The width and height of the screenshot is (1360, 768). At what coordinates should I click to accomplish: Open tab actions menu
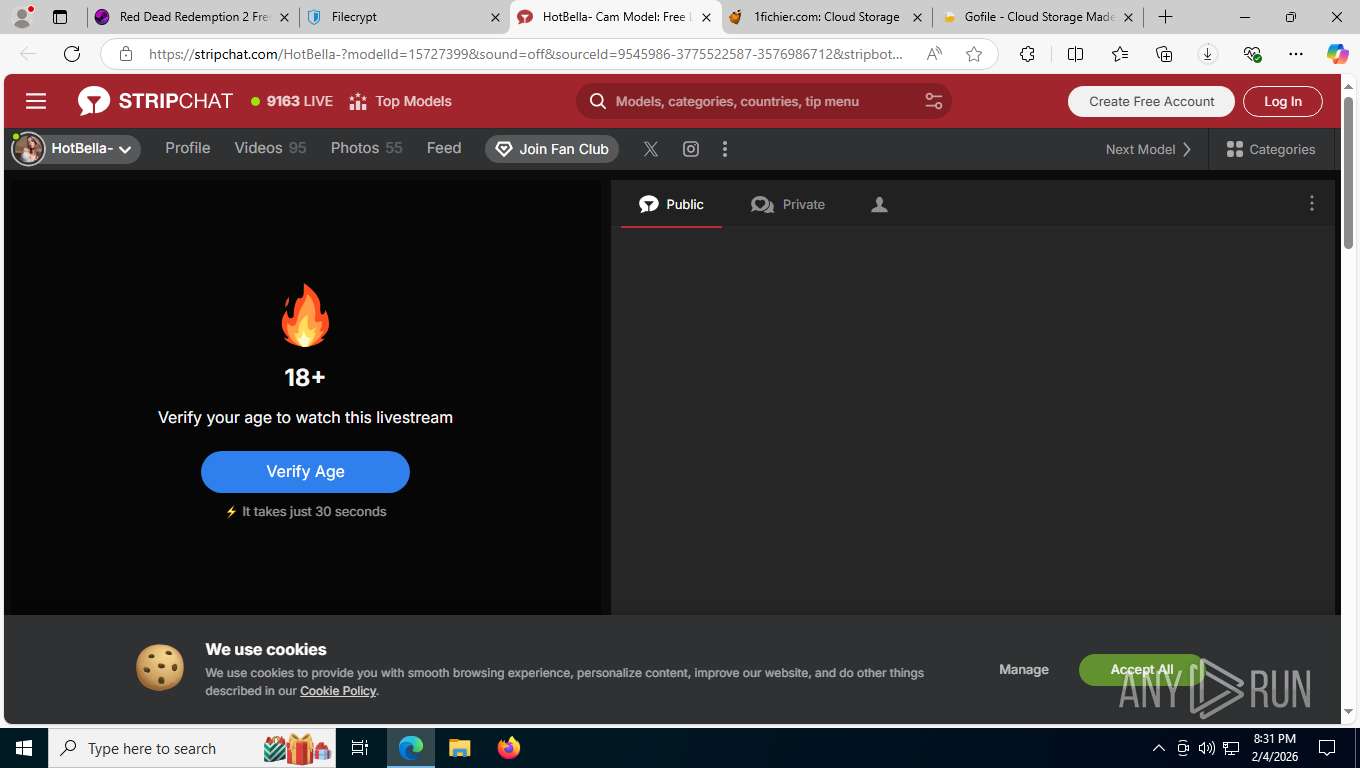coord(60,17)
